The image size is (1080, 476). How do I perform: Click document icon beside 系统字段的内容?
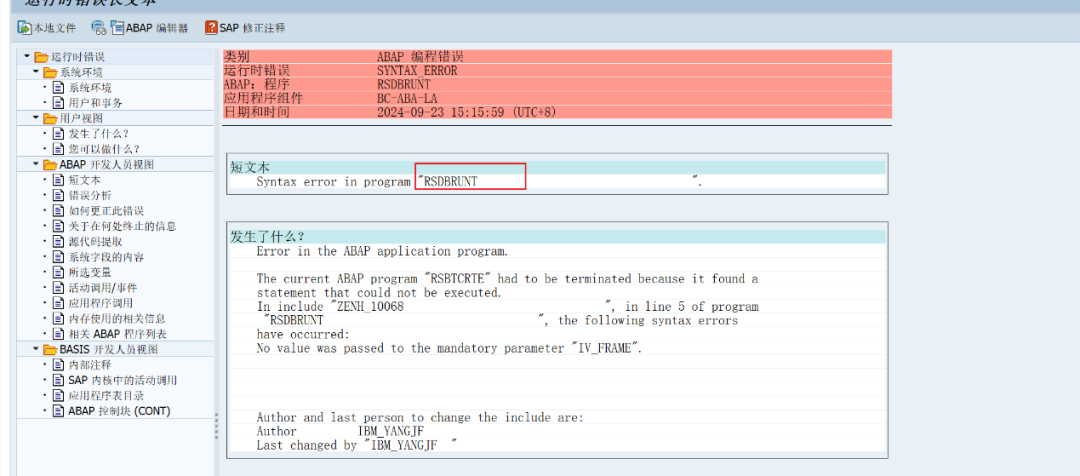click(58, 256)
